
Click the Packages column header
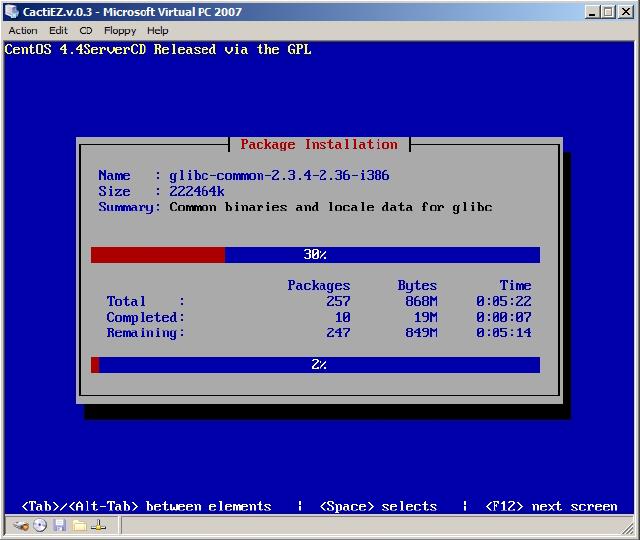tap(318, 285)
